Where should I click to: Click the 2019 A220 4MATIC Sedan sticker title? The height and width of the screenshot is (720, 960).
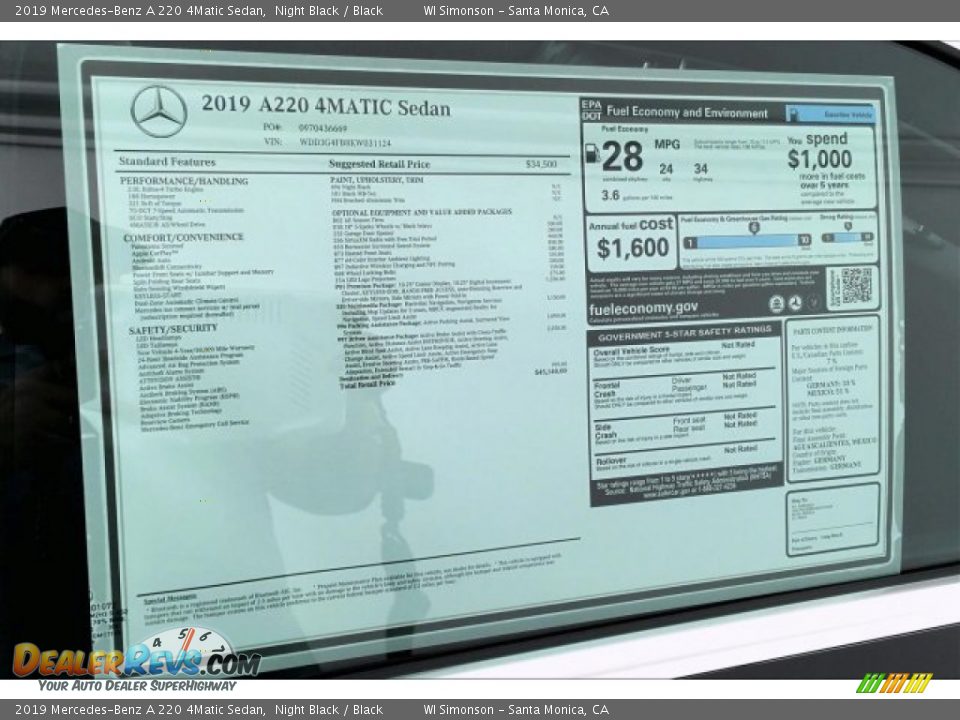[x=326, y=106]
